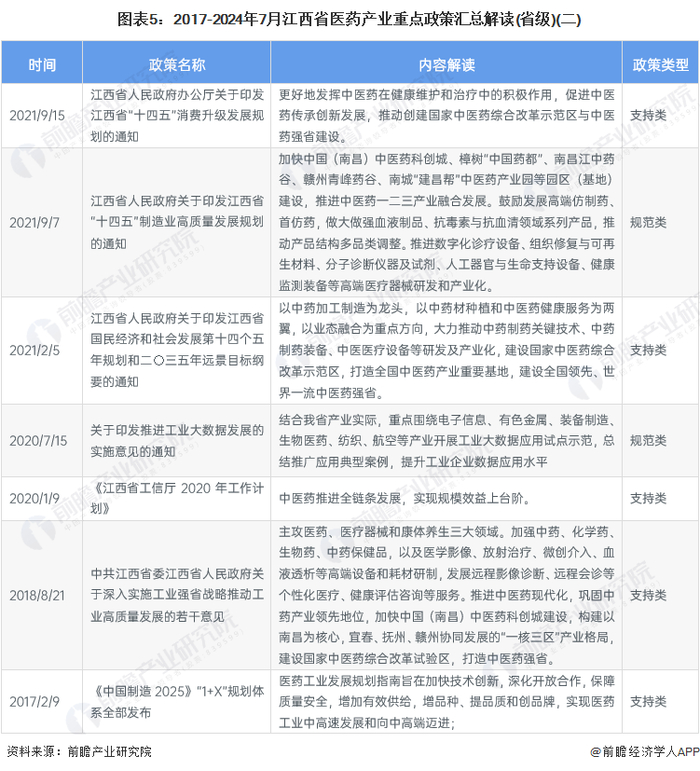The height and width of the screenshot is (771, 700).
Task: Click the content starting 更好地发挥中医药在健康维护
Action: [x=446, y=116]
